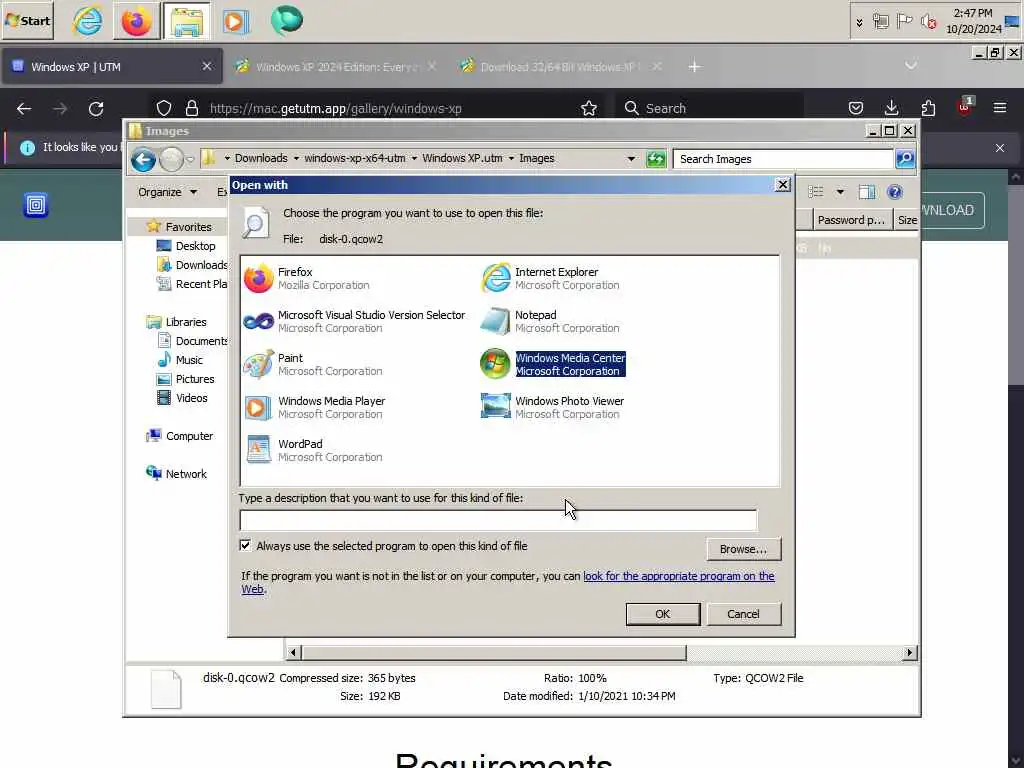Toggle 'Always use the selected program' checkbox

pos(246,545)
